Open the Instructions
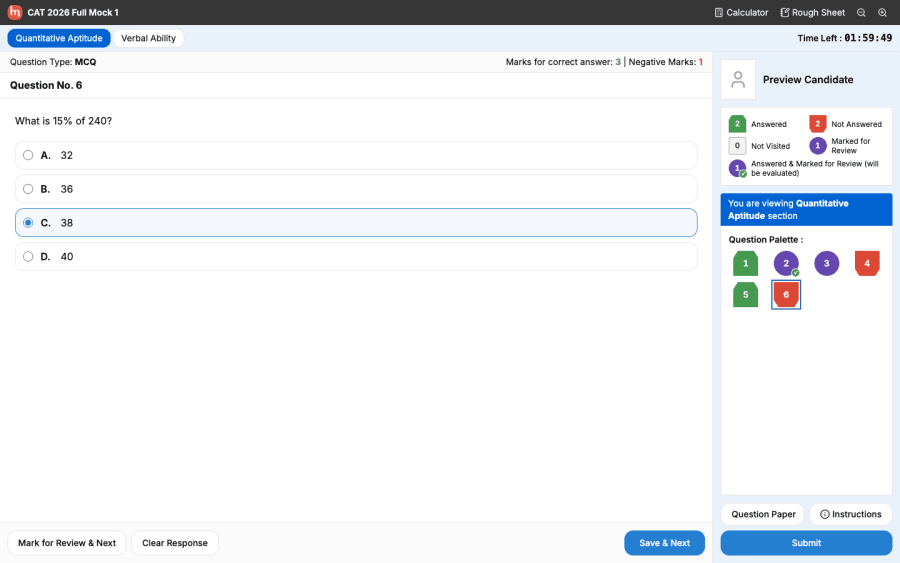This screenshot has width=900, height=563. pos(851,514)
